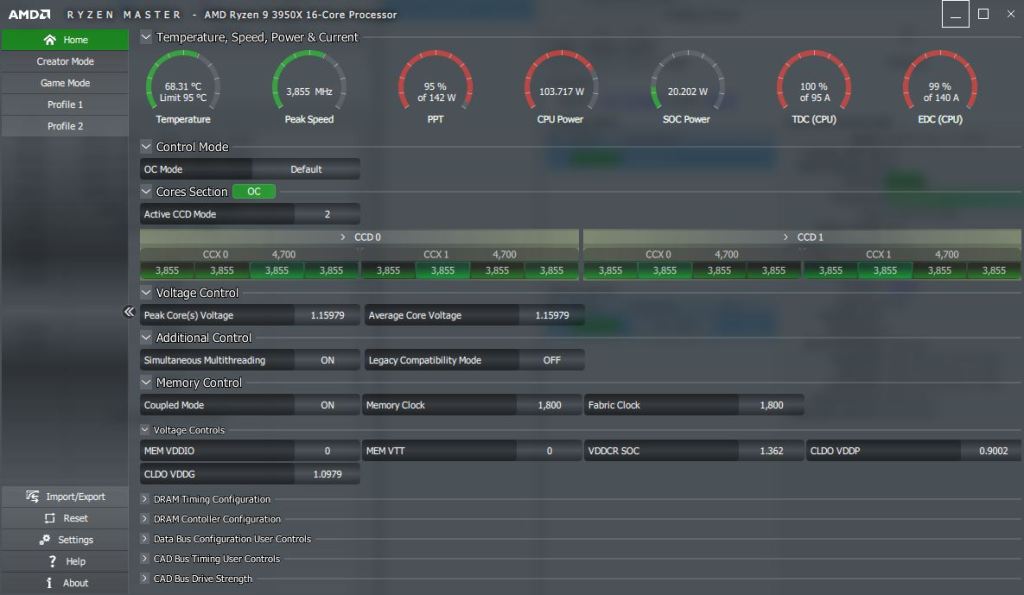Expand DRAM Timing Configuration section

[x=145, y=499]
